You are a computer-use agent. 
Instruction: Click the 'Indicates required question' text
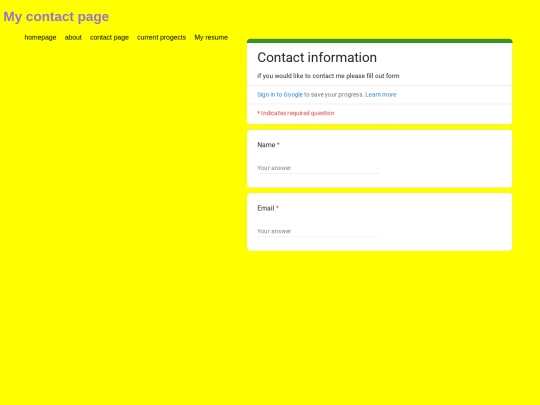coord(296,113)
